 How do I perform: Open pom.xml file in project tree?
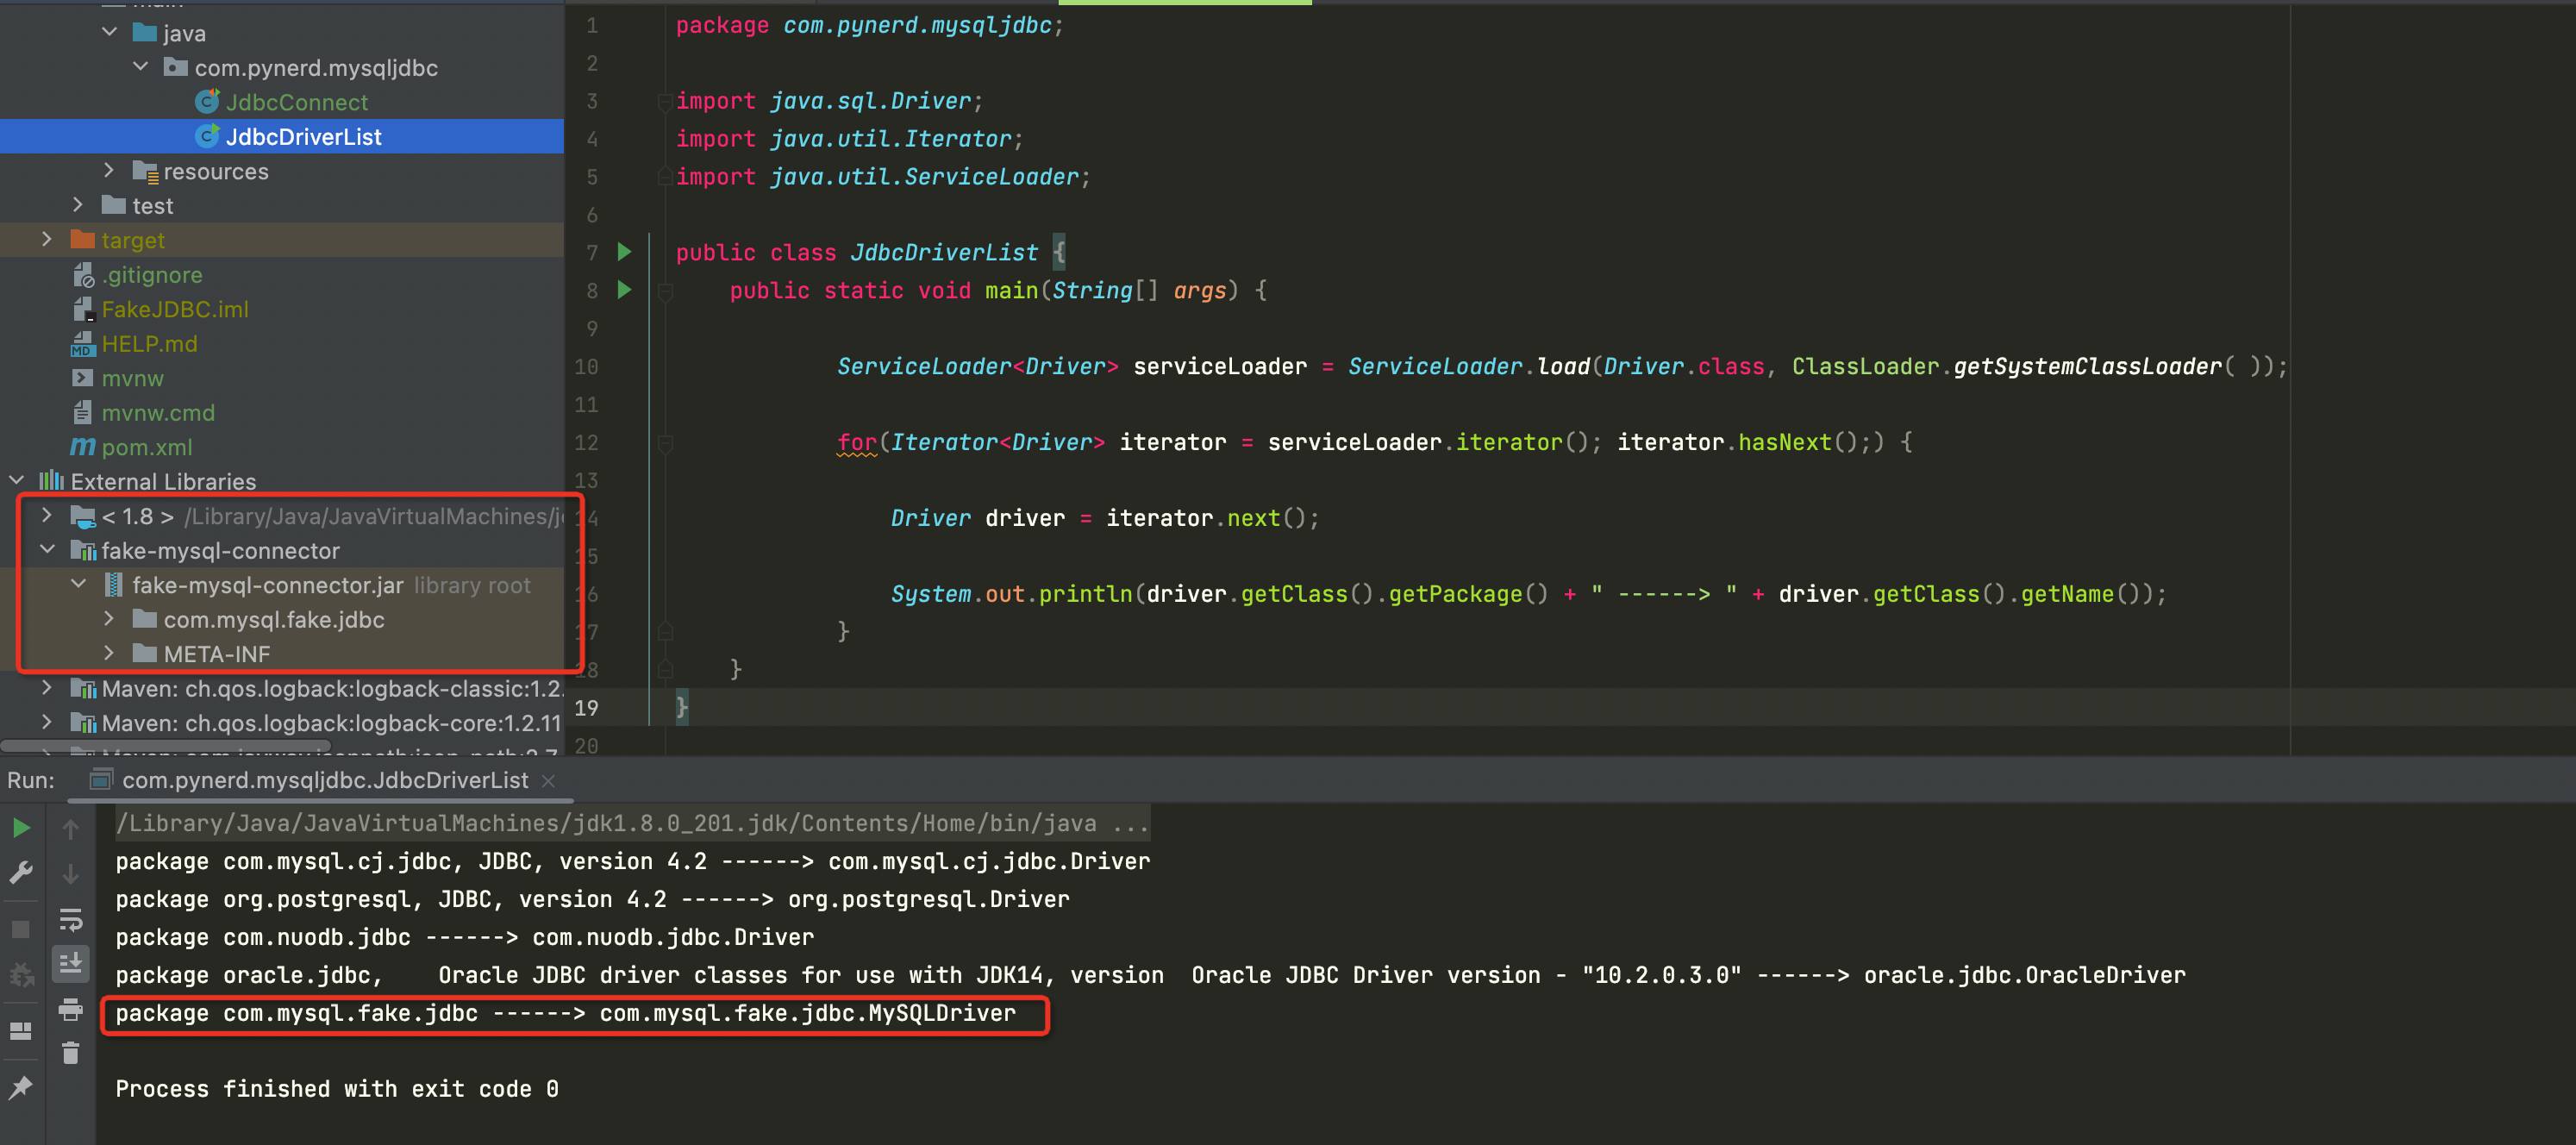146,447
